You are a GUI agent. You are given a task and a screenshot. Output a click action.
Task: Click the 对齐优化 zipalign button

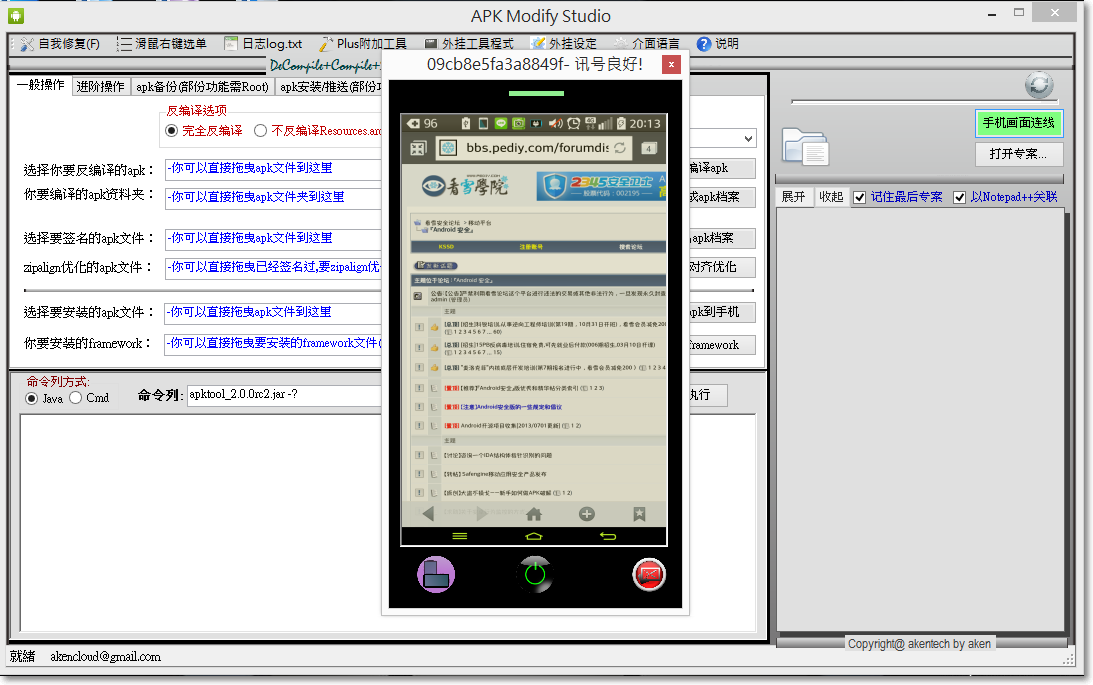pos(721,267)
